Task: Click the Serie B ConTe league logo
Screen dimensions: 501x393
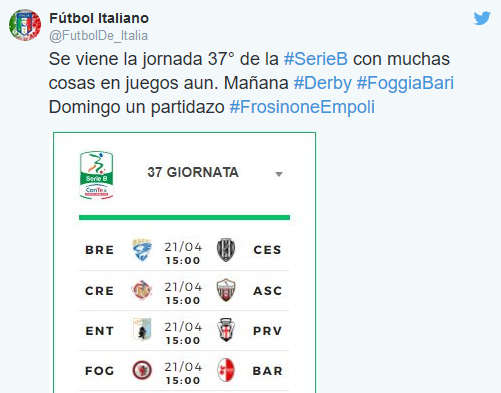Action: pyautogui.click(x=96, y=175)
